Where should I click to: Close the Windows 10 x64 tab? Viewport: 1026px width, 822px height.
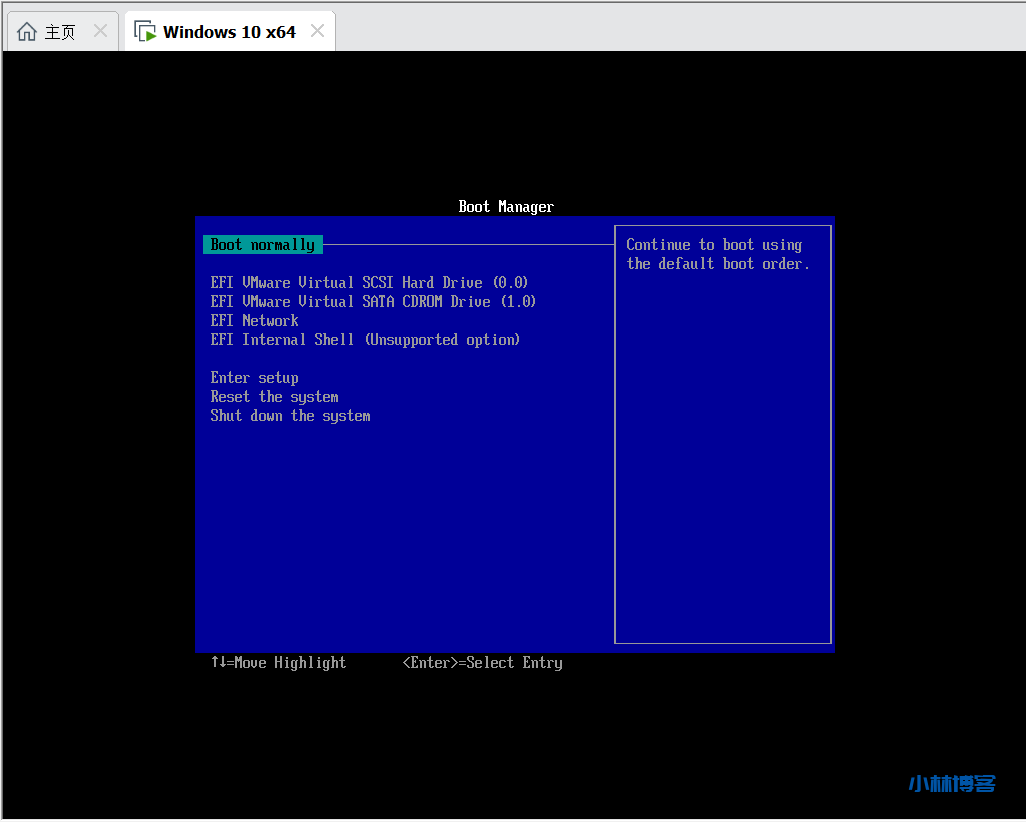click(317, 31)
